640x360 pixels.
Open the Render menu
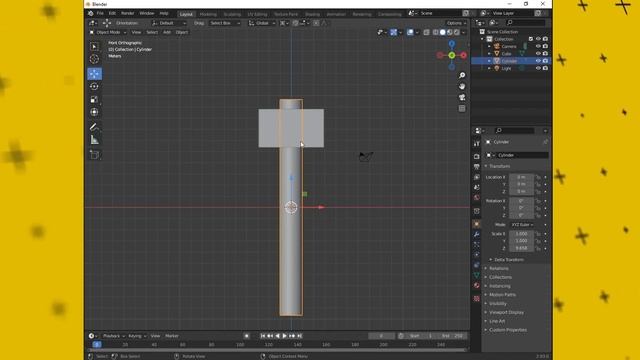click(x=127, y=13)
